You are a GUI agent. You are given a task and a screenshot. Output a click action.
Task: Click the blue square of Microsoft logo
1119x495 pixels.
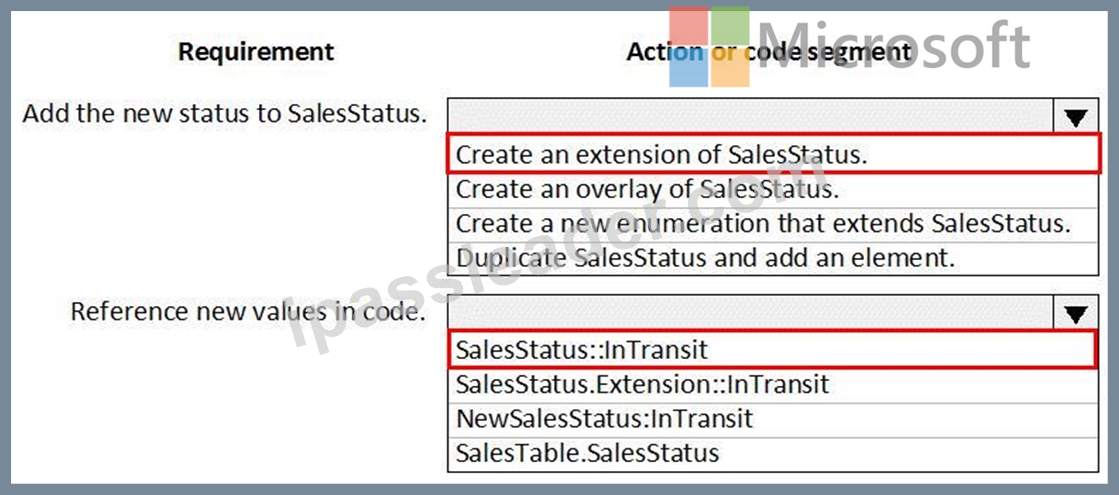[x=689, y=68]
